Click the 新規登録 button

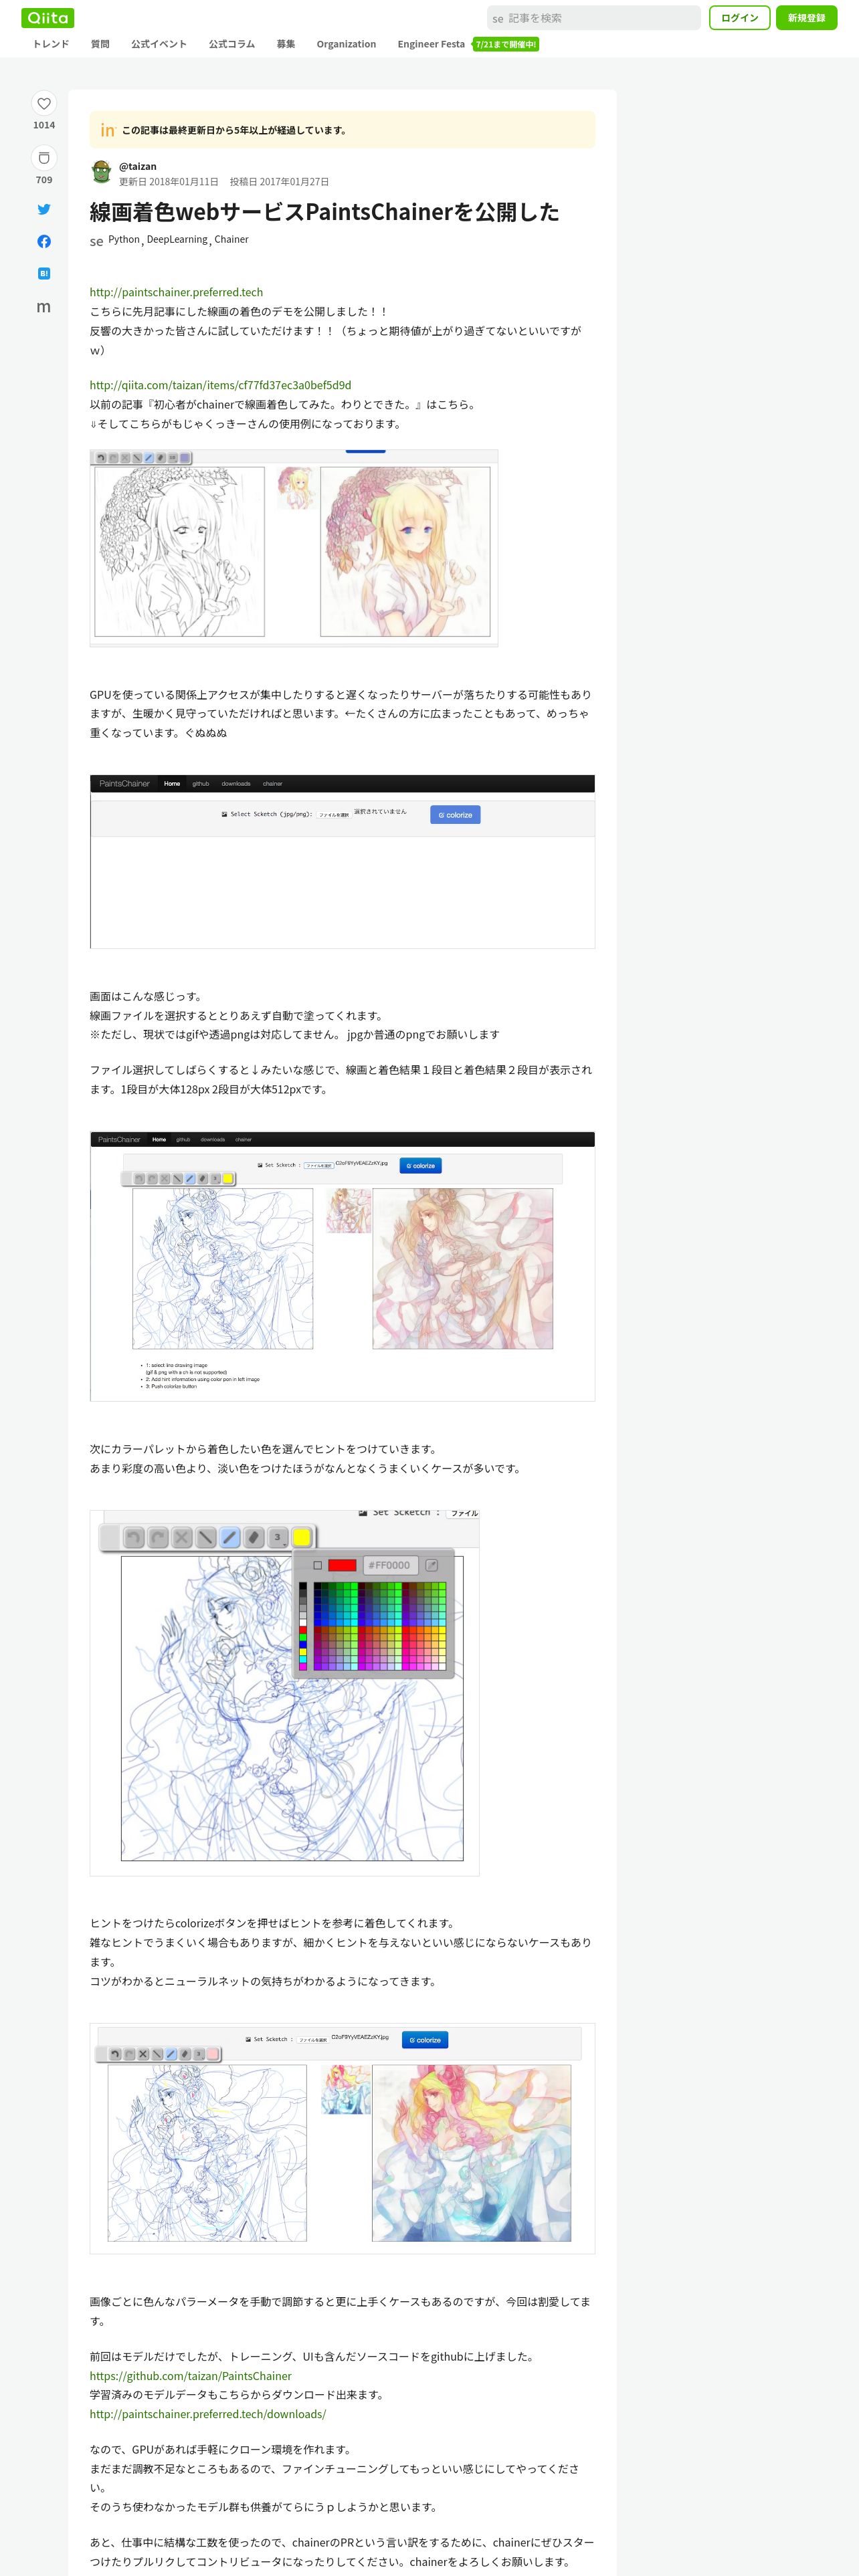click(806, 18)
